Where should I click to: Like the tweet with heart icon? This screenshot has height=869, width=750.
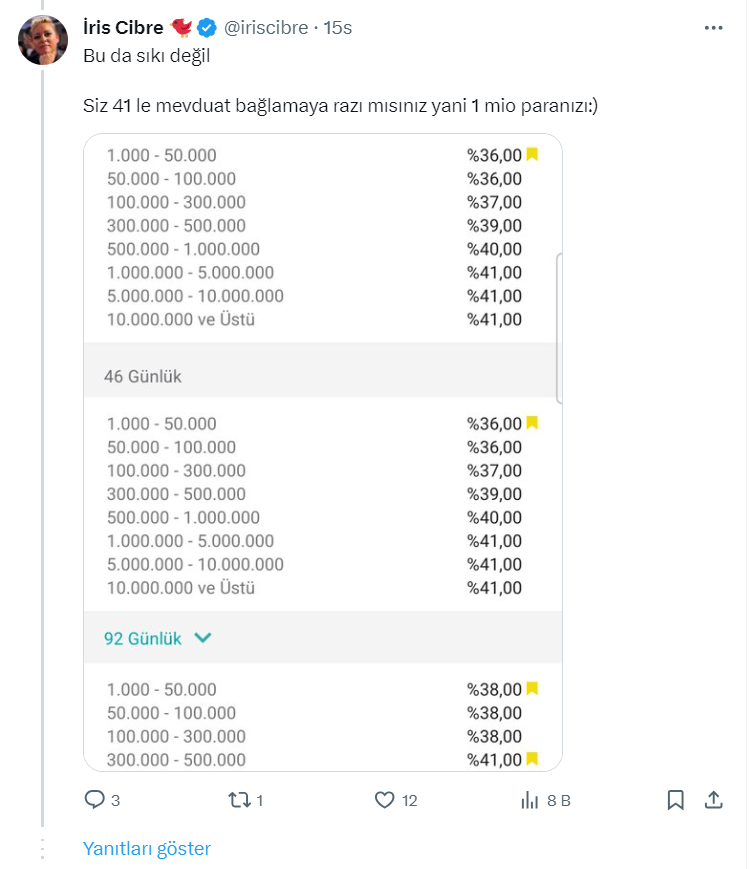pyautogui.click(x=385, y=800)
